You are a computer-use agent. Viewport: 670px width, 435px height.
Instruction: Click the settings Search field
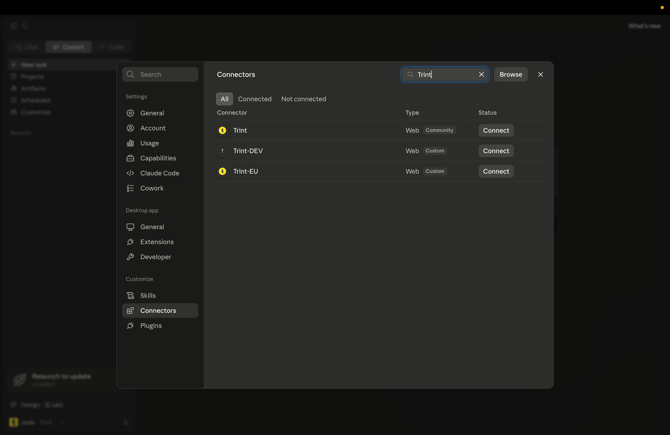160,74
